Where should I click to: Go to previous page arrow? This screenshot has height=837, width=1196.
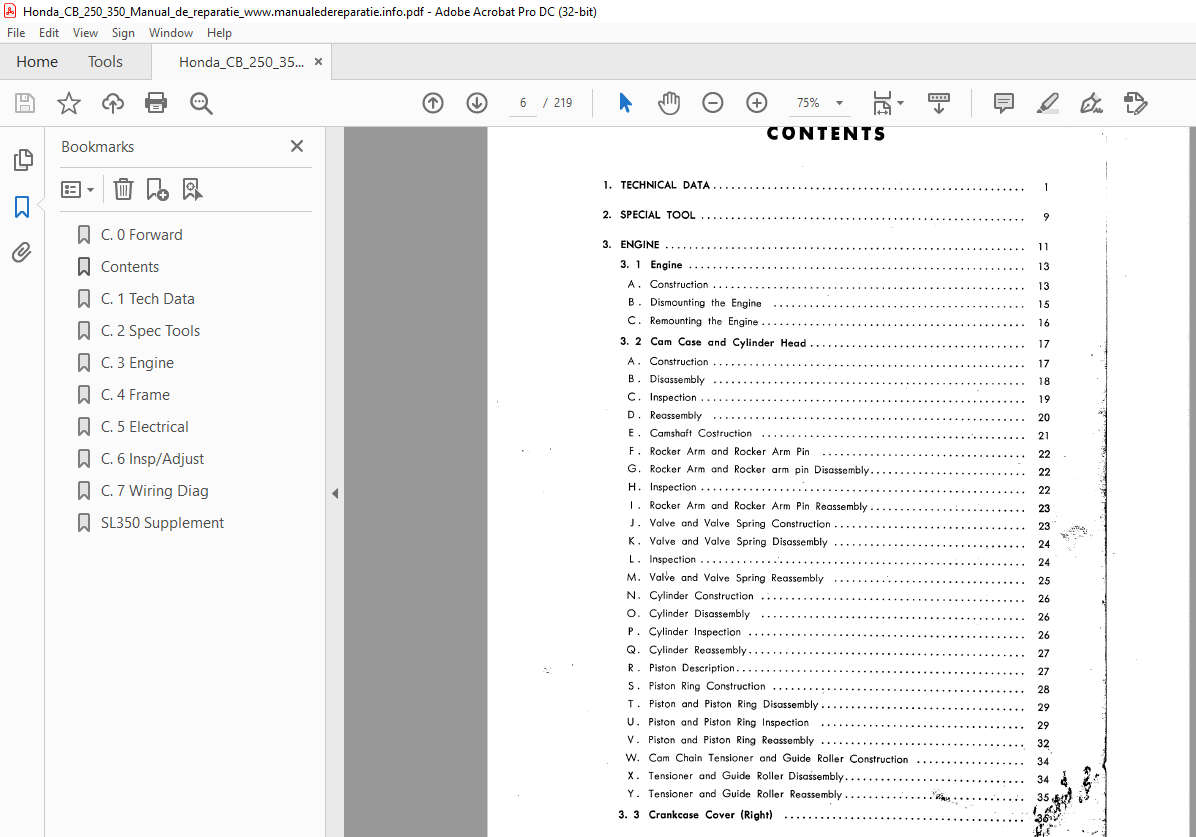pos(433,103)
